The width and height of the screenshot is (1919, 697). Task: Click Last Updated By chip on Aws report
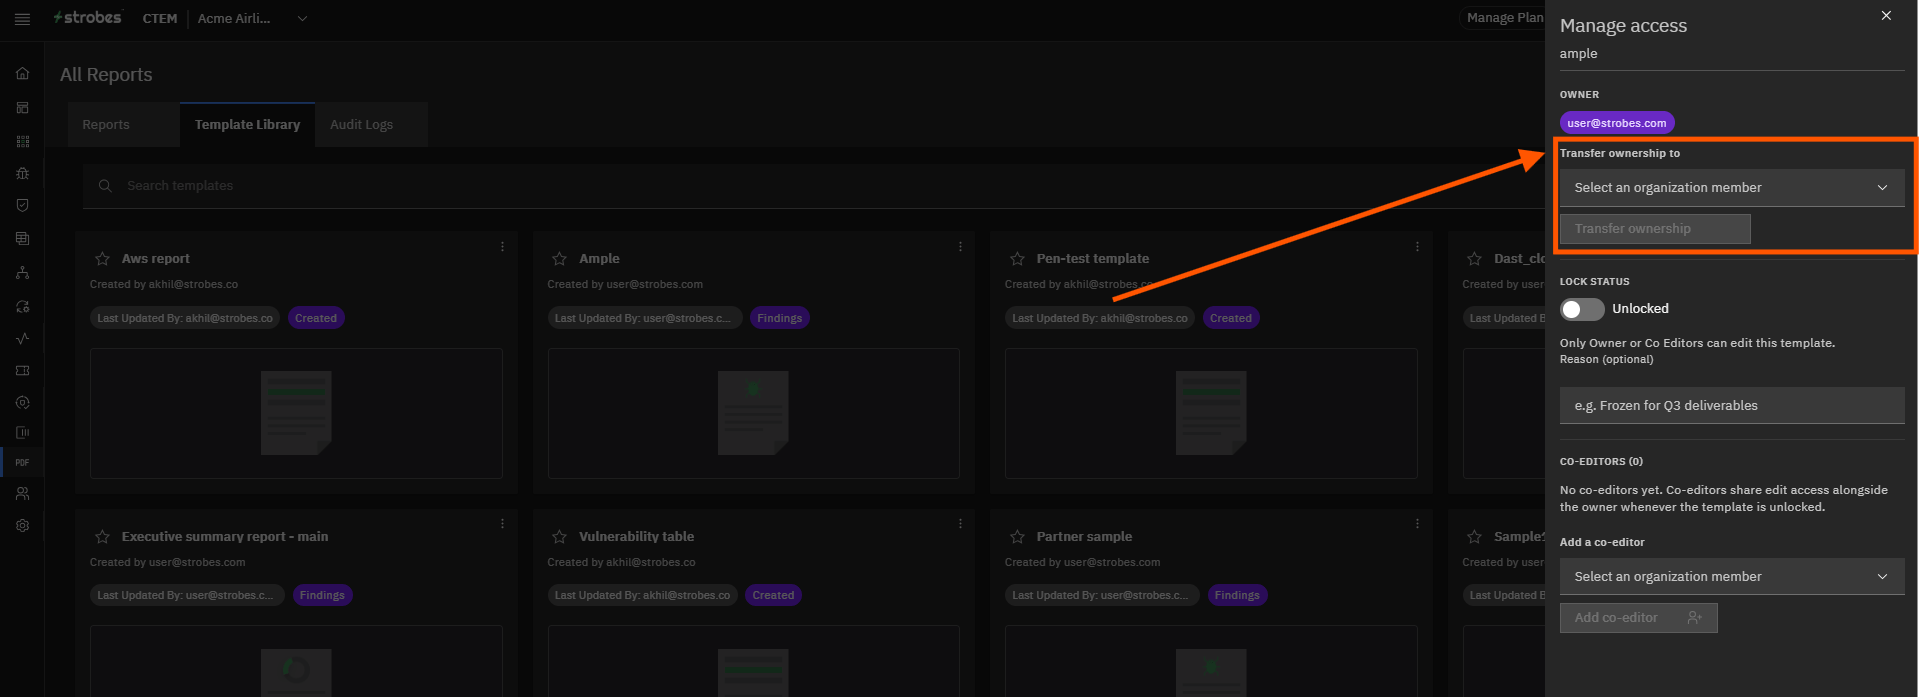pyautogui.click(x=185, y=318)
